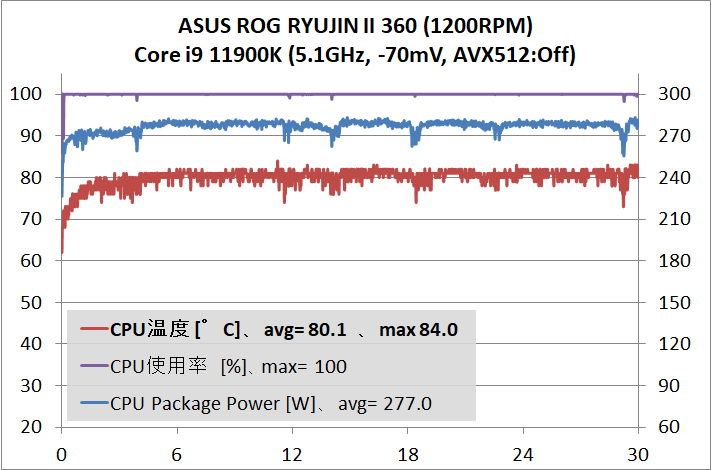Click the CPU使用率 legend entry
This screenshot has width=711, height=470.
(214, 366)
